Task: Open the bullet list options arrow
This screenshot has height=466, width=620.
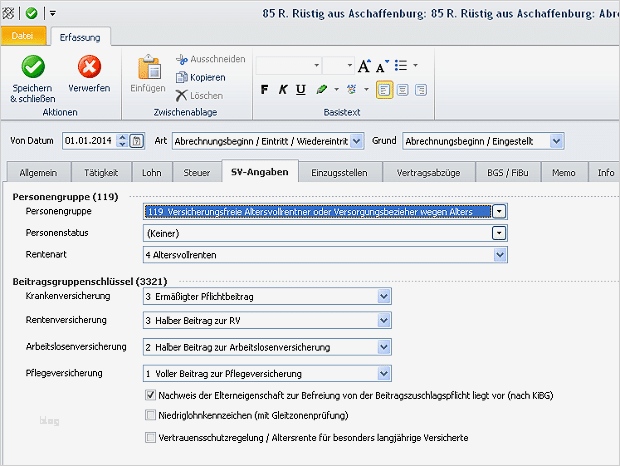Action: pyautogui.click(x=415, y=66)
